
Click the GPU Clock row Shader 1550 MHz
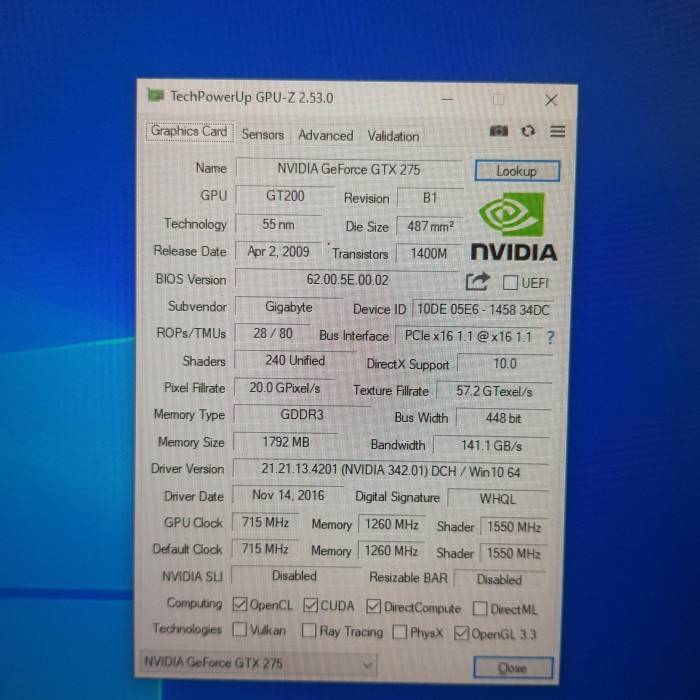point(514,527)
